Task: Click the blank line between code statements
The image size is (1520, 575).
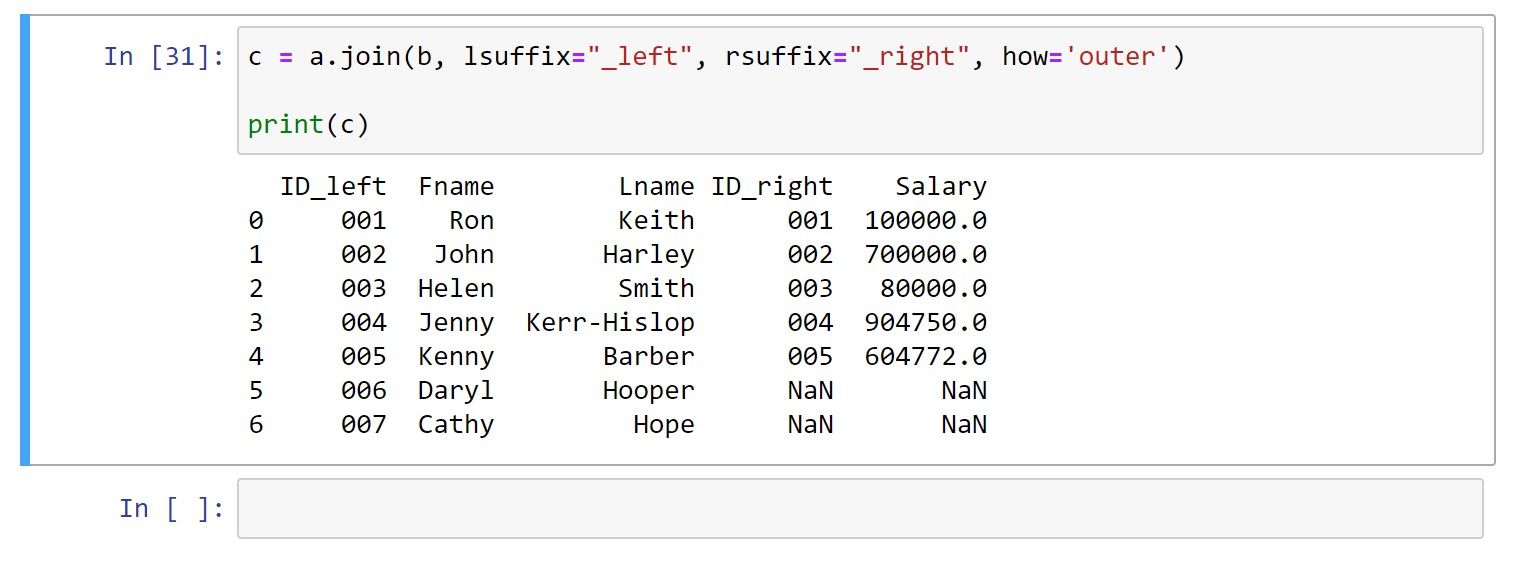Action: [x=859, y=91]
